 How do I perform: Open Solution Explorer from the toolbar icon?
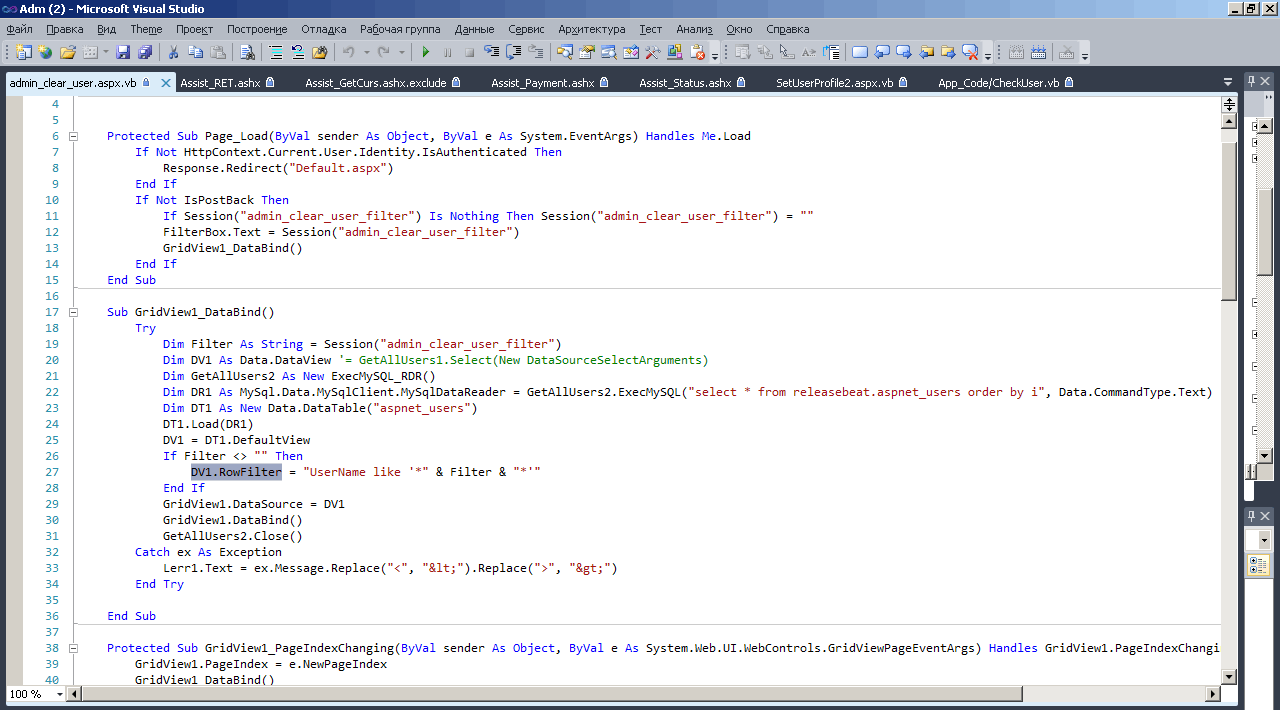click(x=565, y=52)
